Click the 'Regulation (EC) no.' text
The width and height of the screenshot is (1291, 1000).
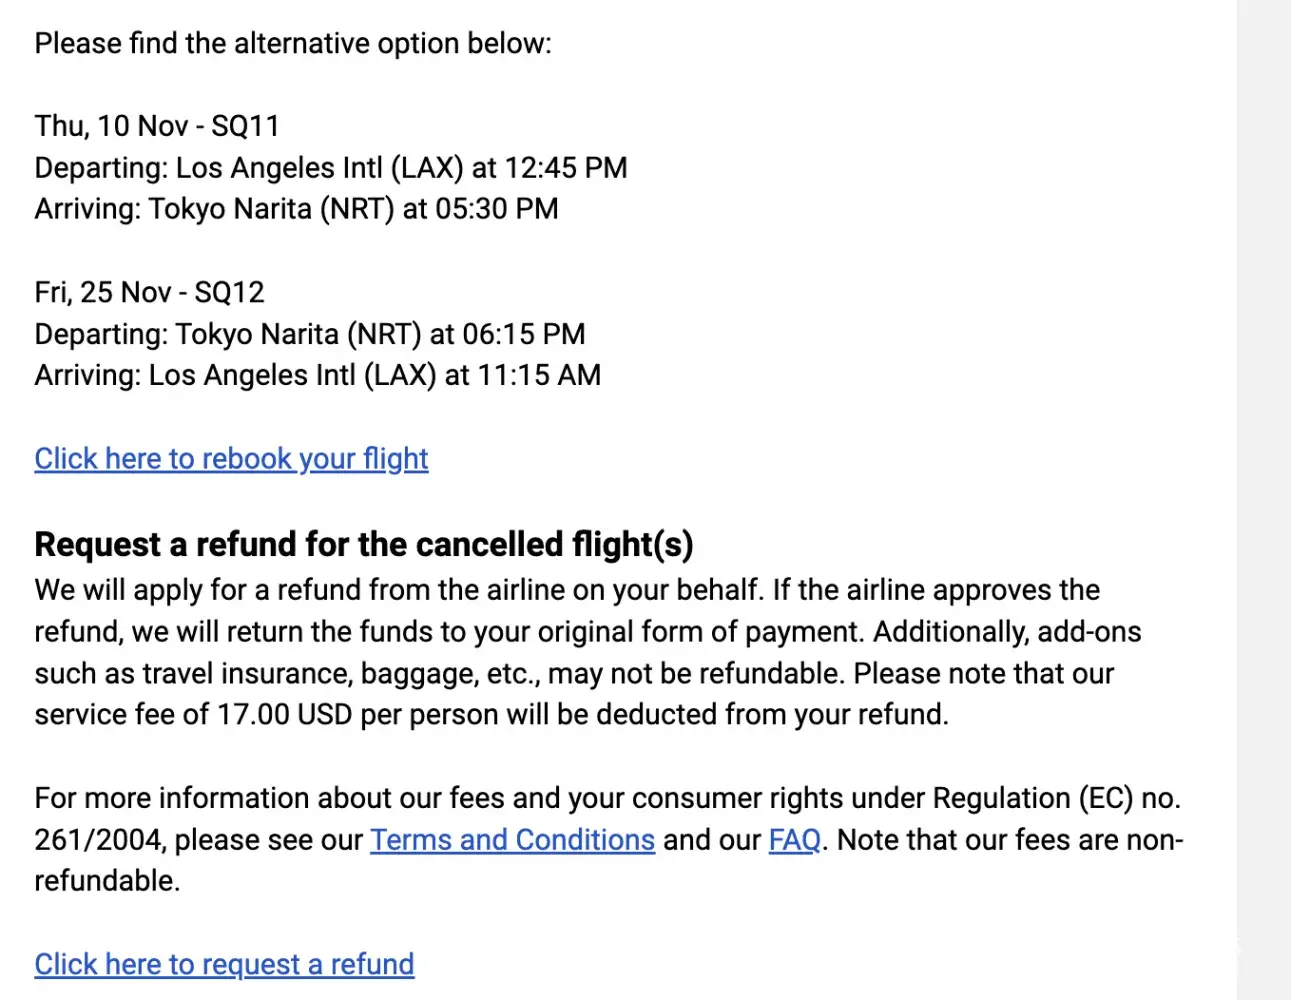coord(1056,798)
